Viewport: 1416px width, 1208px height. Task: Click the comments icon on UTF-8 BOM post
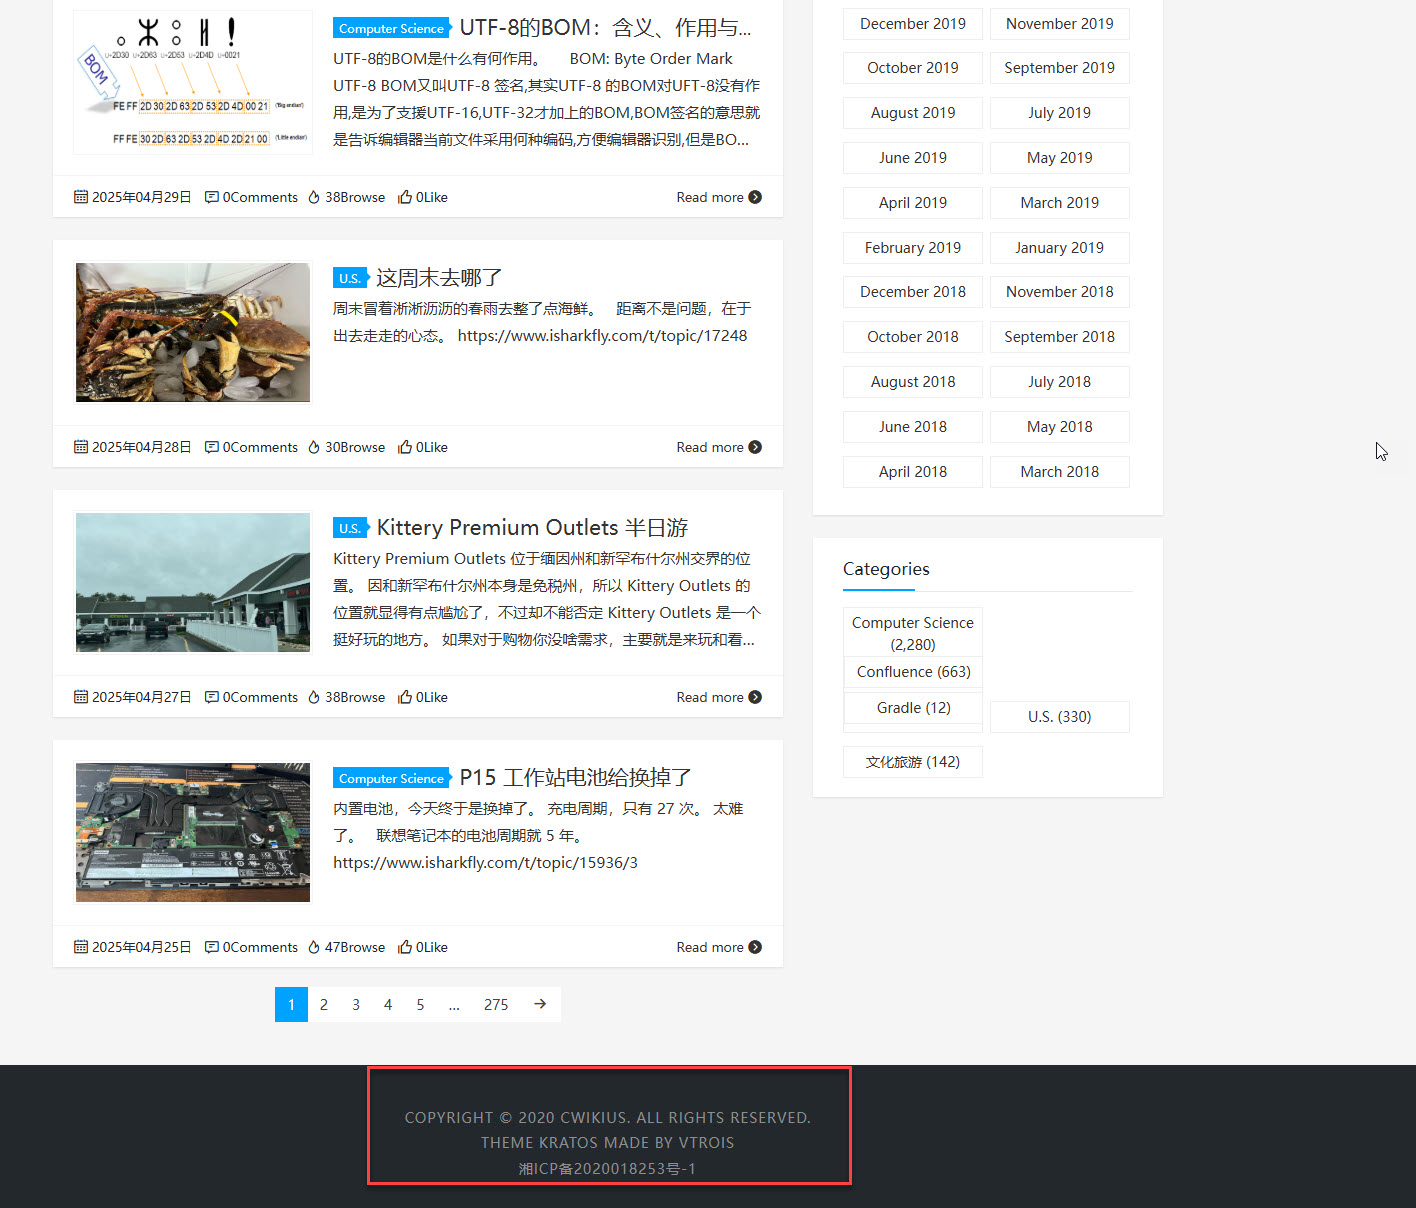coord(212,197)
